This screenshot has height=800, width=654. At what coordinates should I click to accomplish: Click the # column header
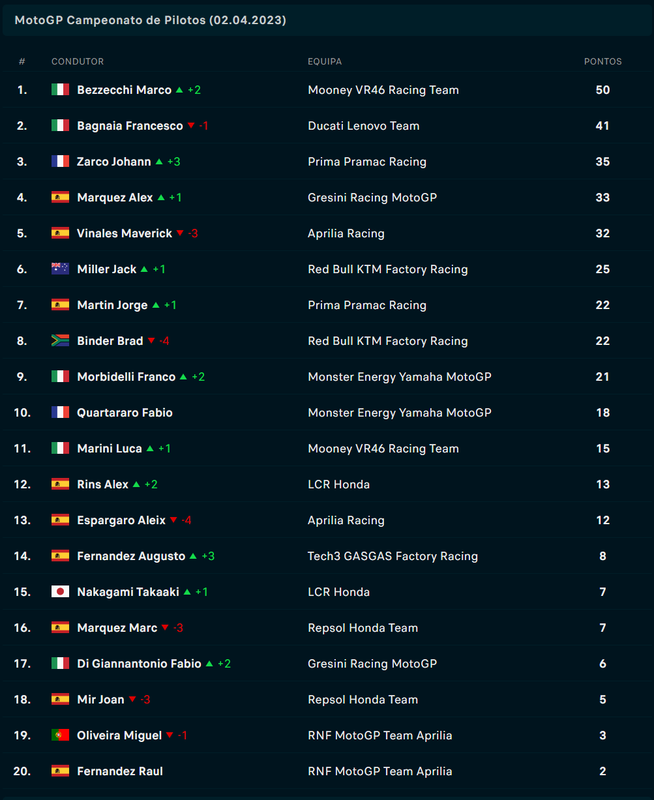click(22, 61)
